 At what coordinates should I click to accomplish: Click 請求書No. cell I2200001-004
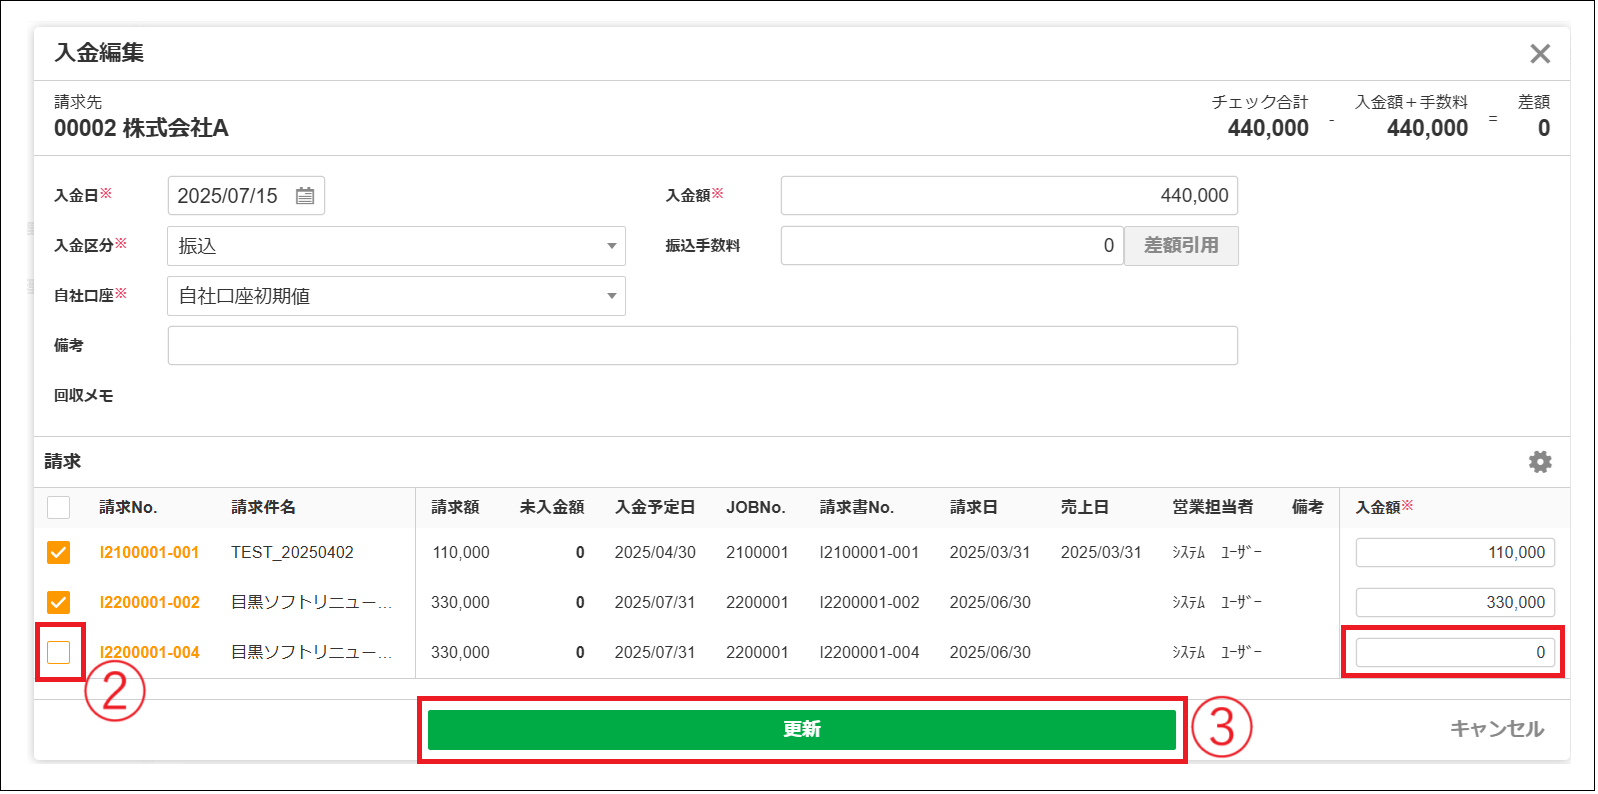pos(869,652)
